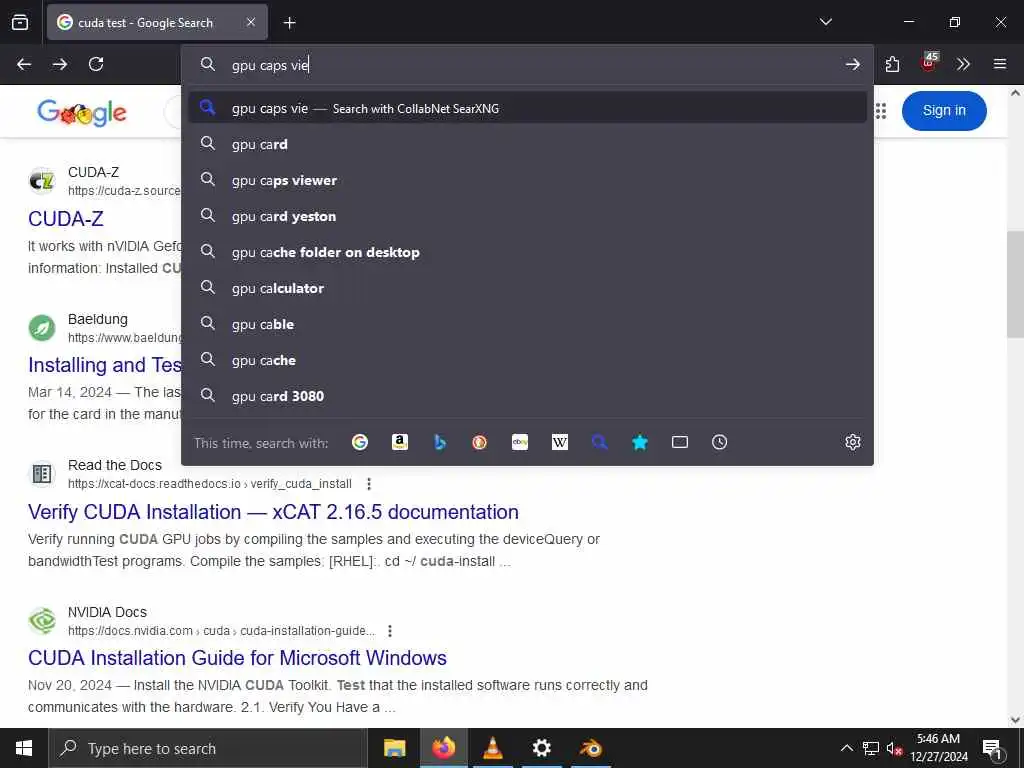Go back to previous page
Screen dimensions: 1024x768
(x=24, y=64)
